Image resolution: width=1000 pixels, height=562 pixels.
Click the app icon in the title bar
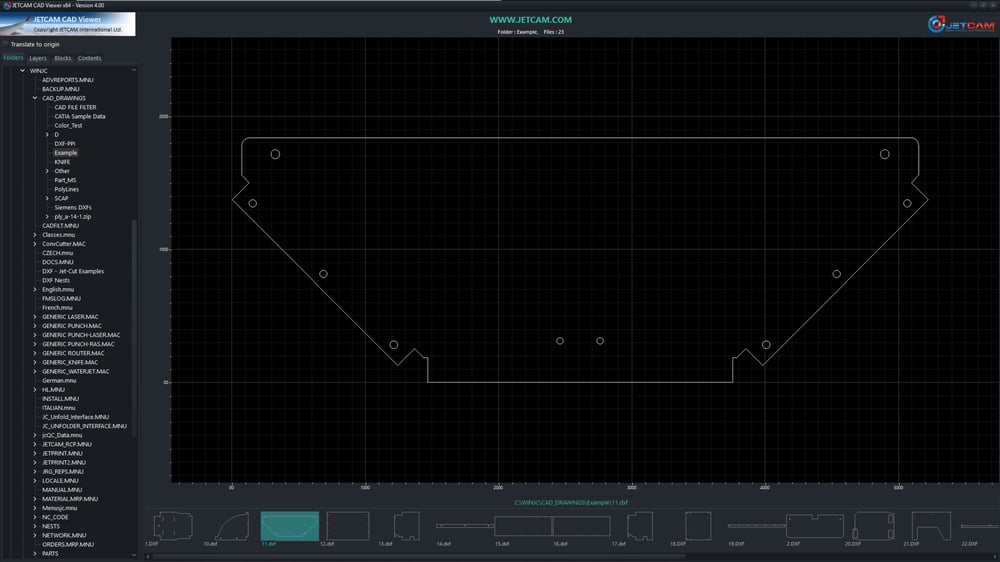[6, 4]
